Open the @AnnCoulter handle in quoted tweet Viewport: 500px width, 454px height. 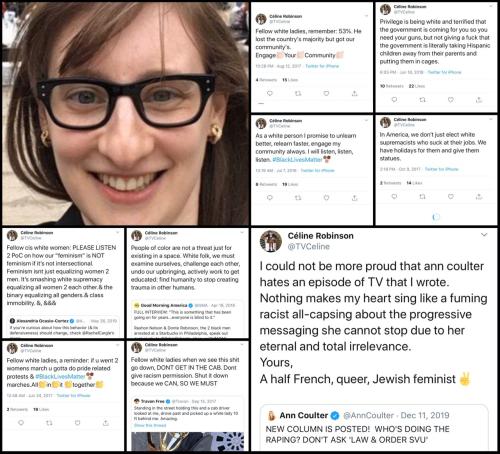[368, 415]
